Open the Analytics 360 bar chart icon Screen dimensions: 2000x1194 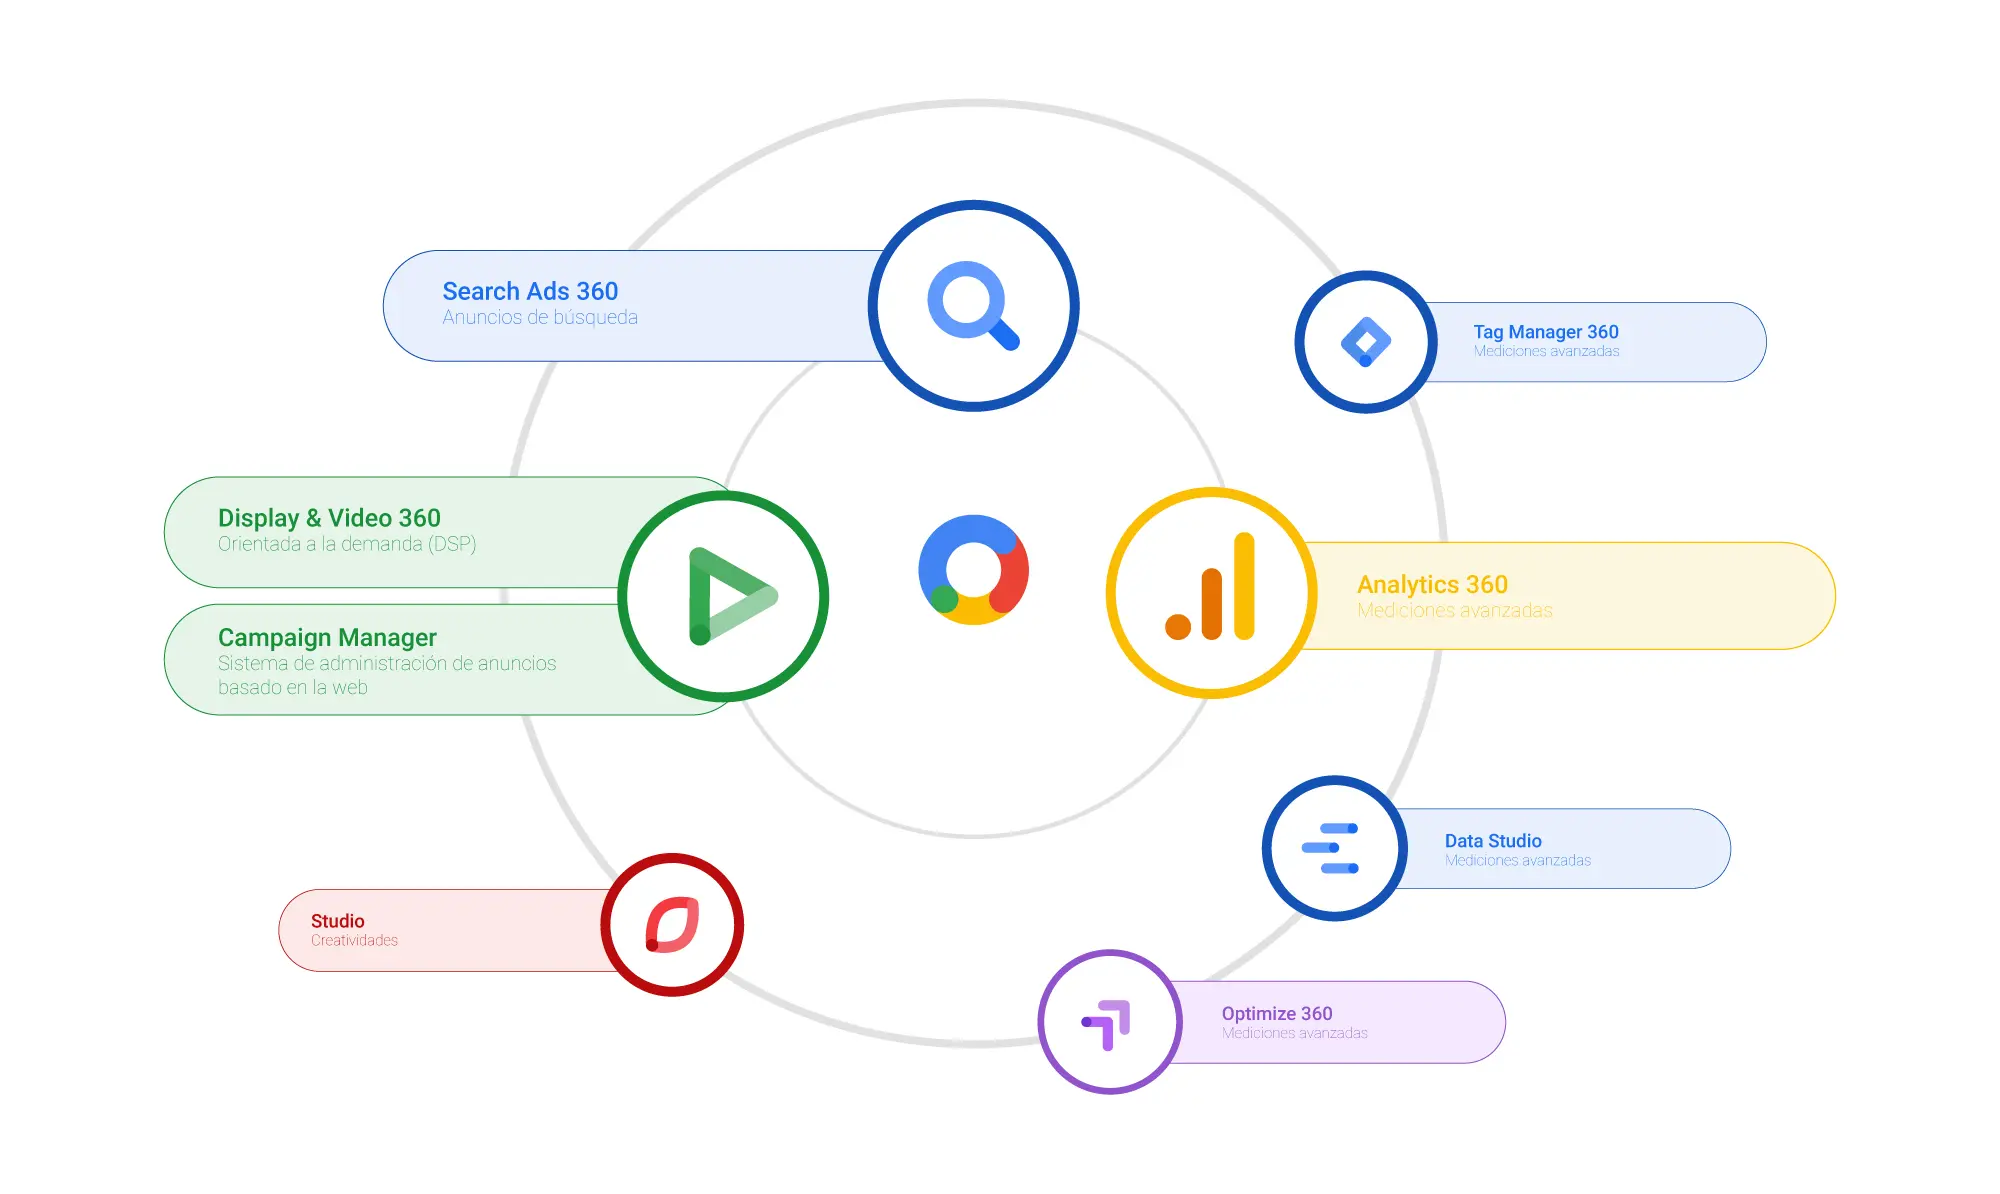click(1210, 587)
